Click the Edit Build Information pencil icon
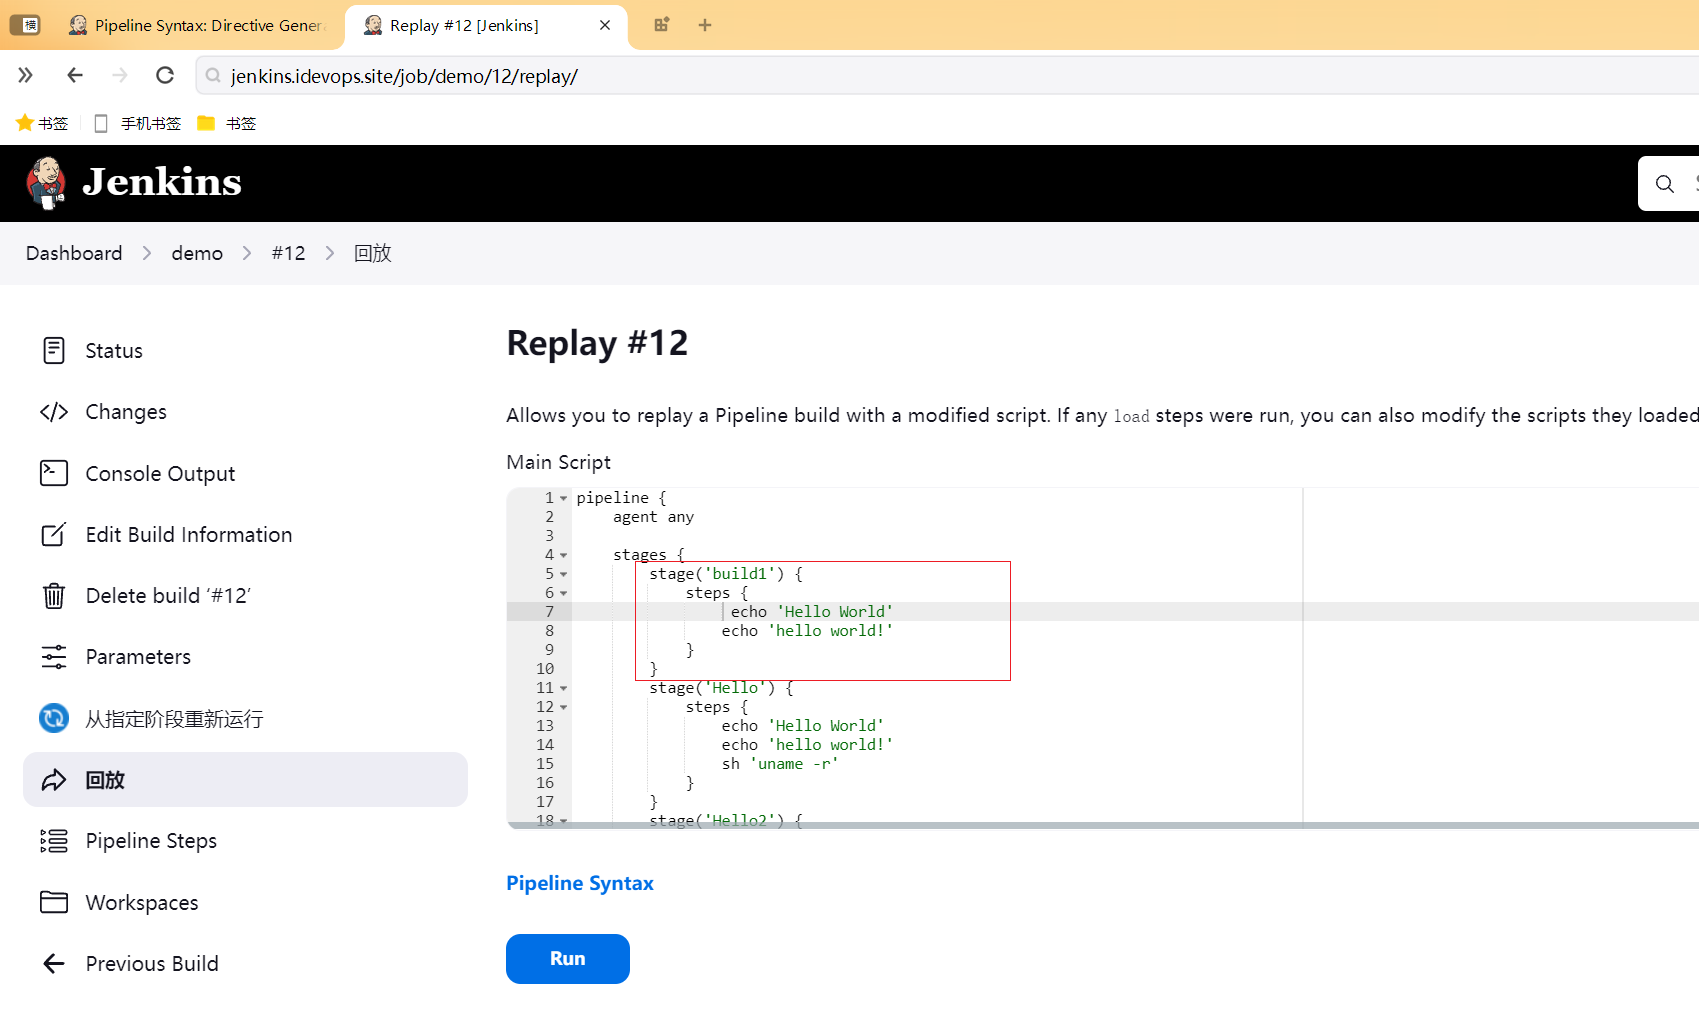 coord(54,534)
